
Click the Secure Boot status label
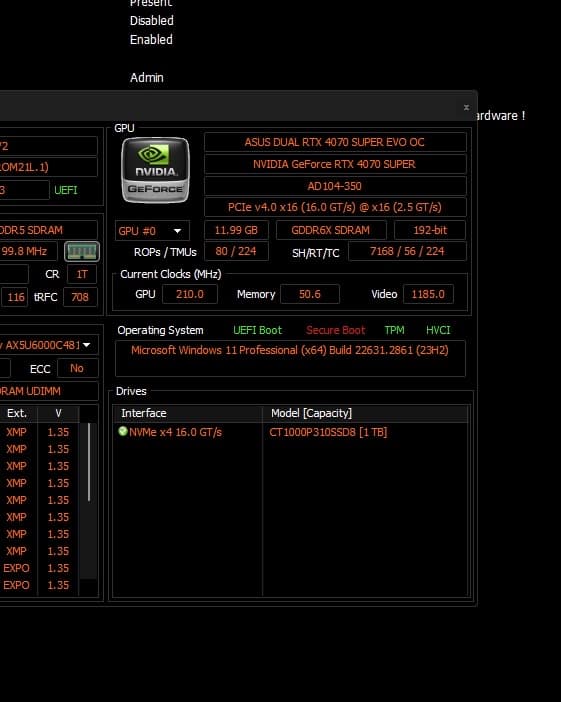coord(335,330)
